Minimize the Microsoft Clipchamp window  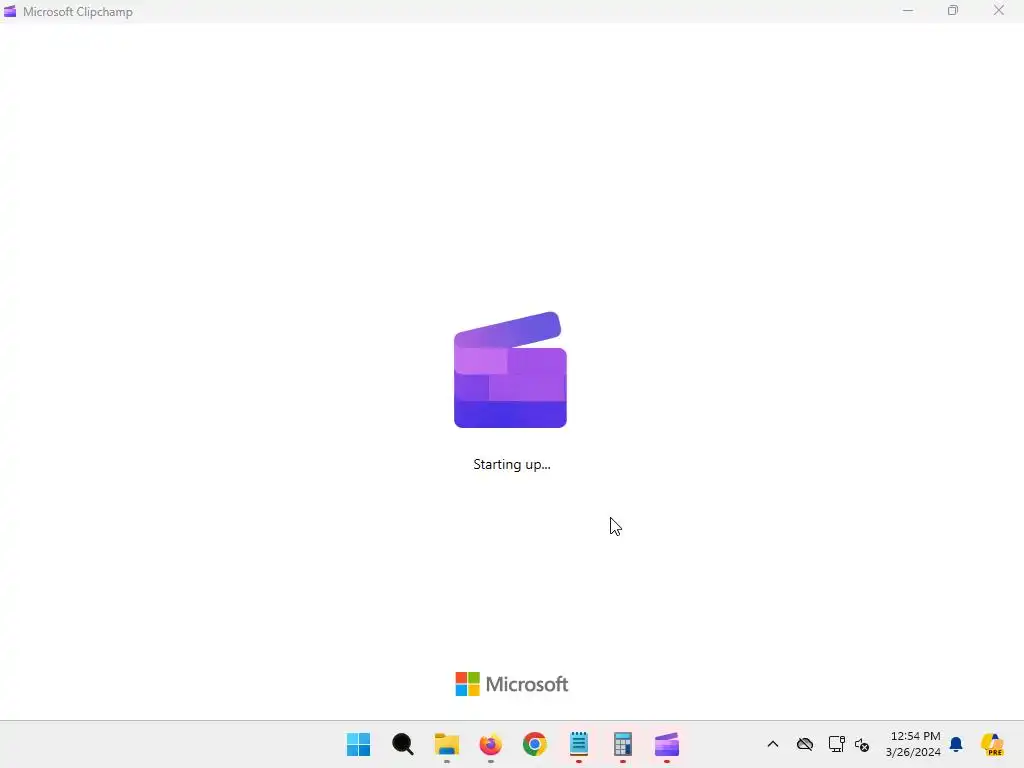908,10
